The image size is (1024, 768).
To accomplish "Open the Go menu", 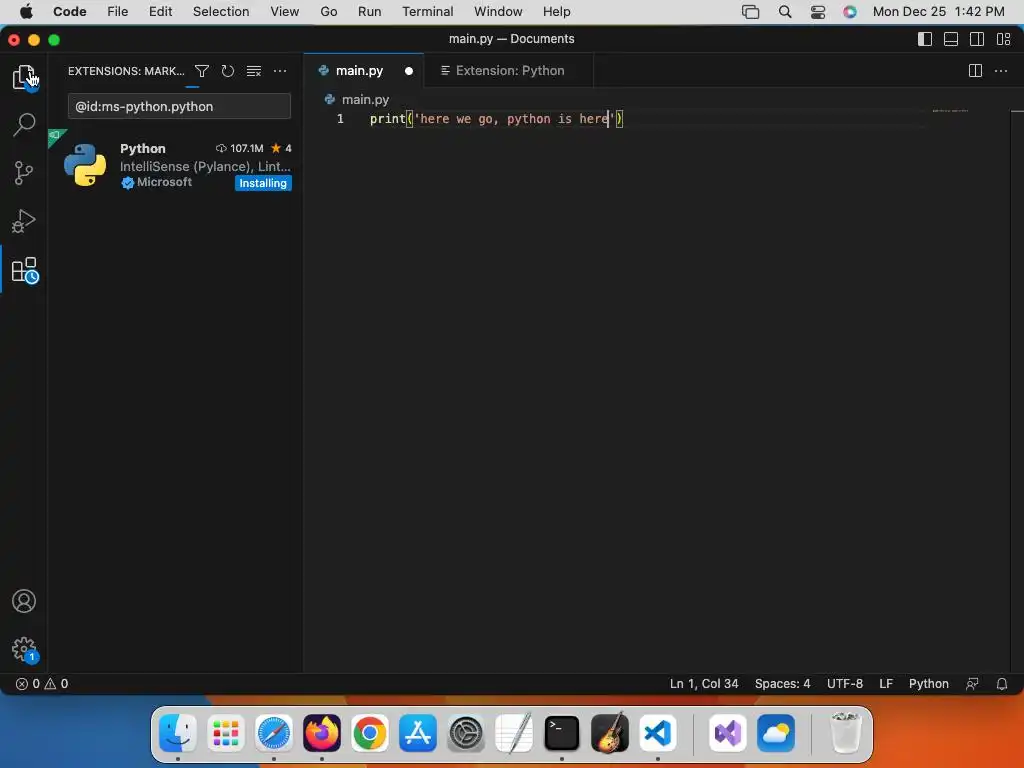I will (x=328, y=12).
